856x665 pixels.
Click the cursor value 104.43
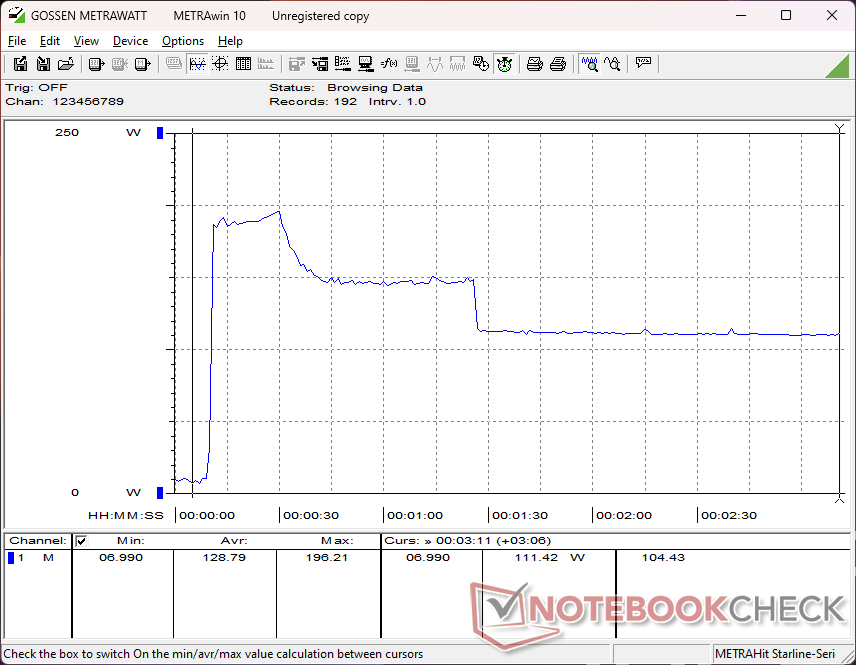coord(663,557)
